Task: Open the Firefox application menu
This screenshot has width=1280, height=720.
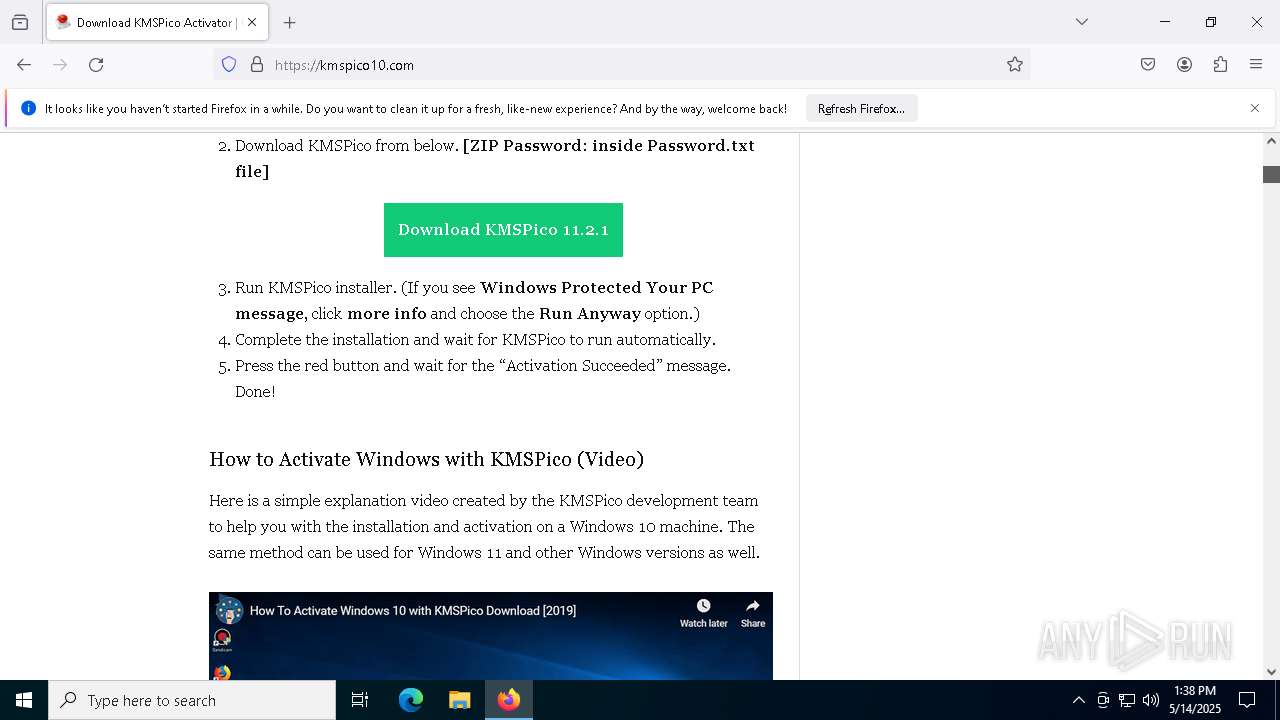Action: tap(1256, 65)
